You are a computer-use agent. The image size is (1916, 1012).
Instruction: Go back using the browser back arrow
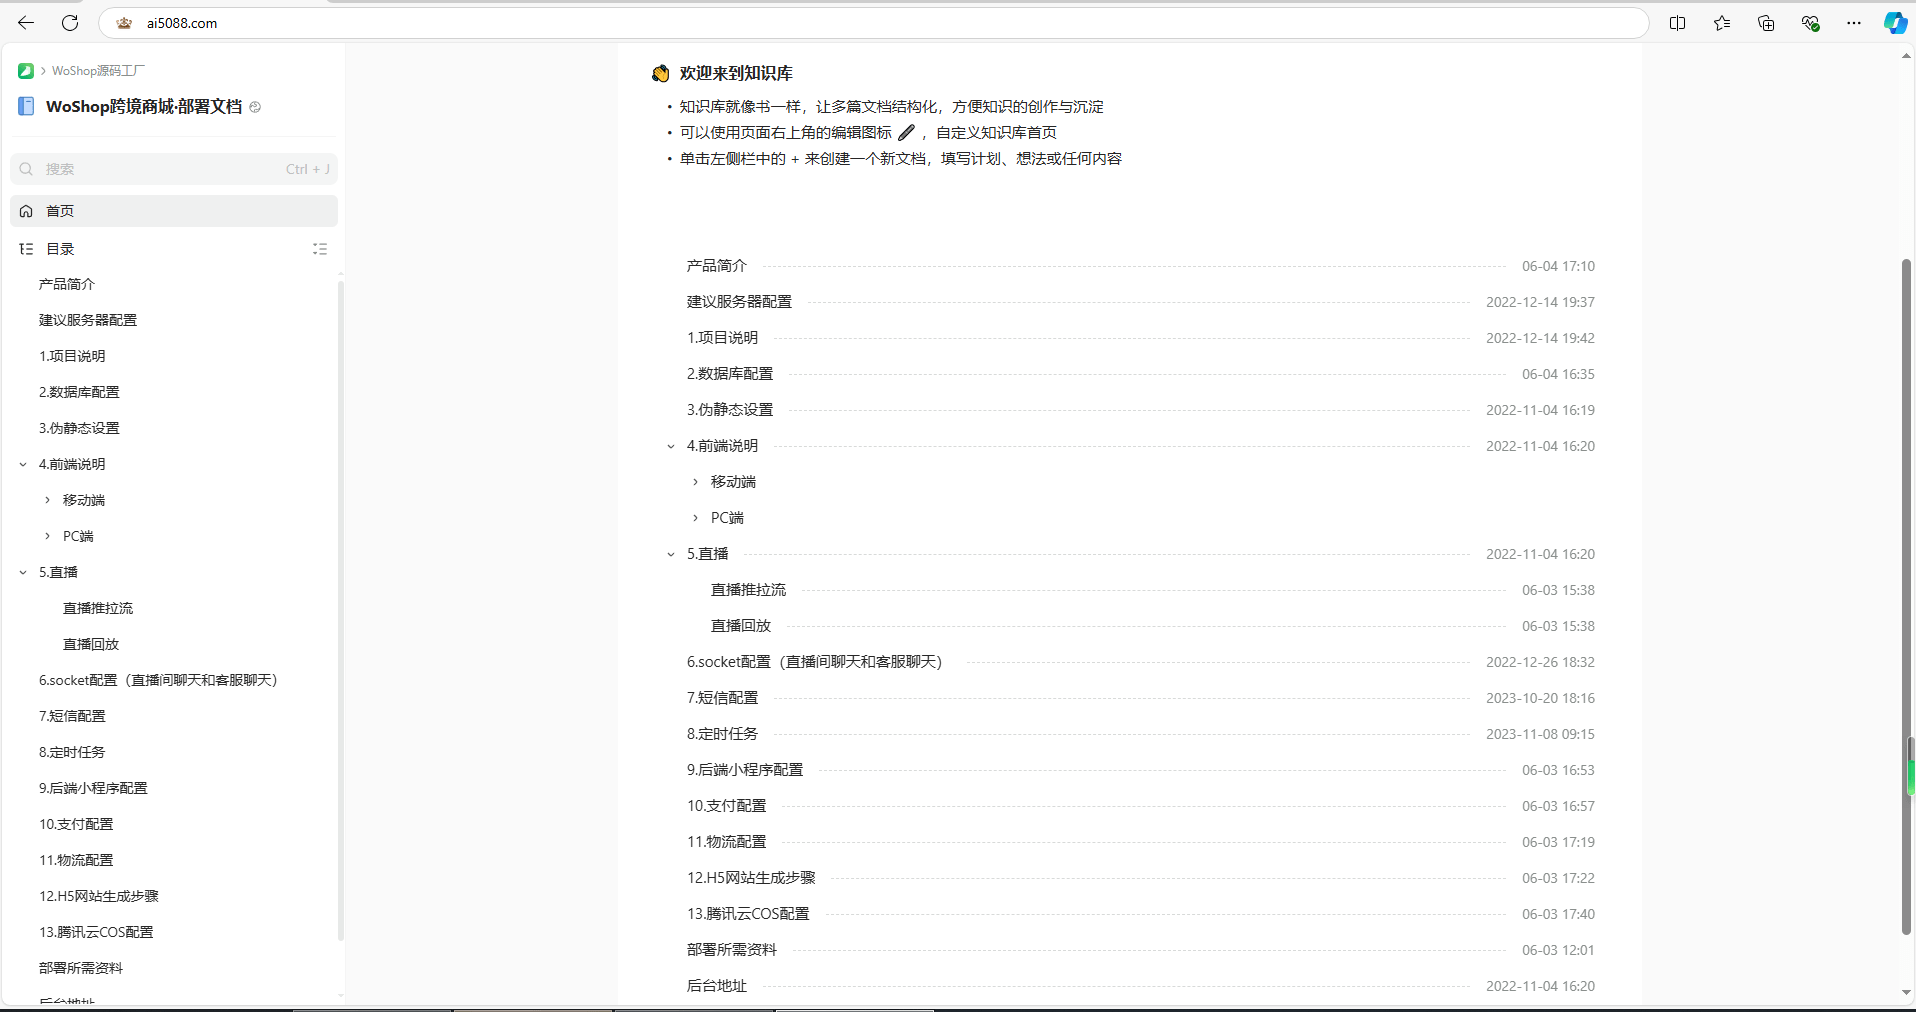pyautogui.click(x=26, y=23)
